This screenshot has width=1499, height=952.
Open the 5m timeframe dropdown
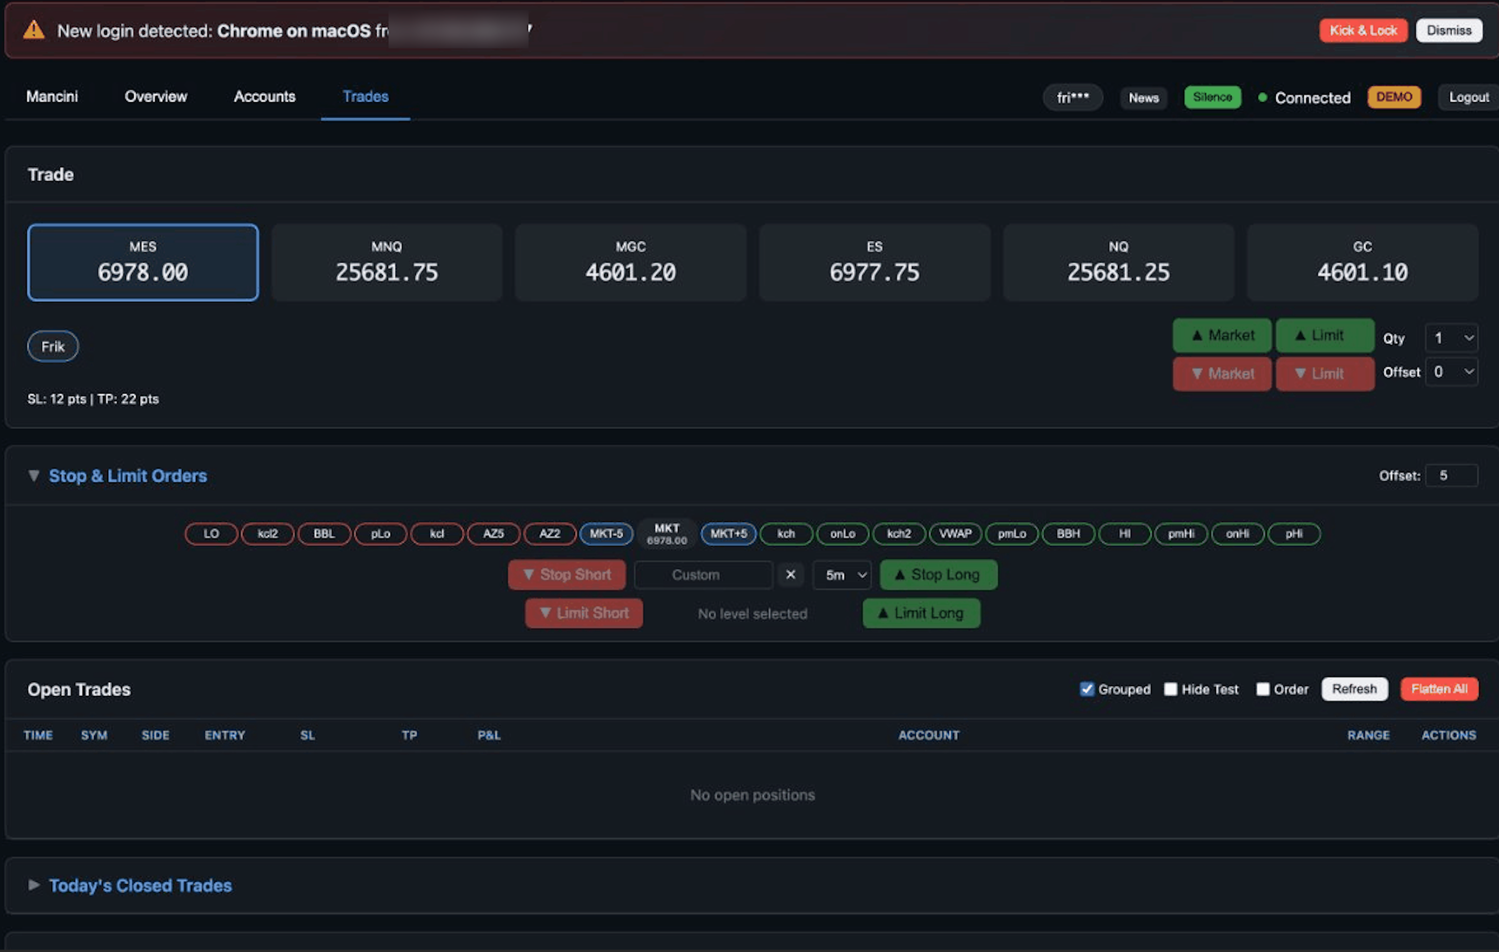[841, 575]
